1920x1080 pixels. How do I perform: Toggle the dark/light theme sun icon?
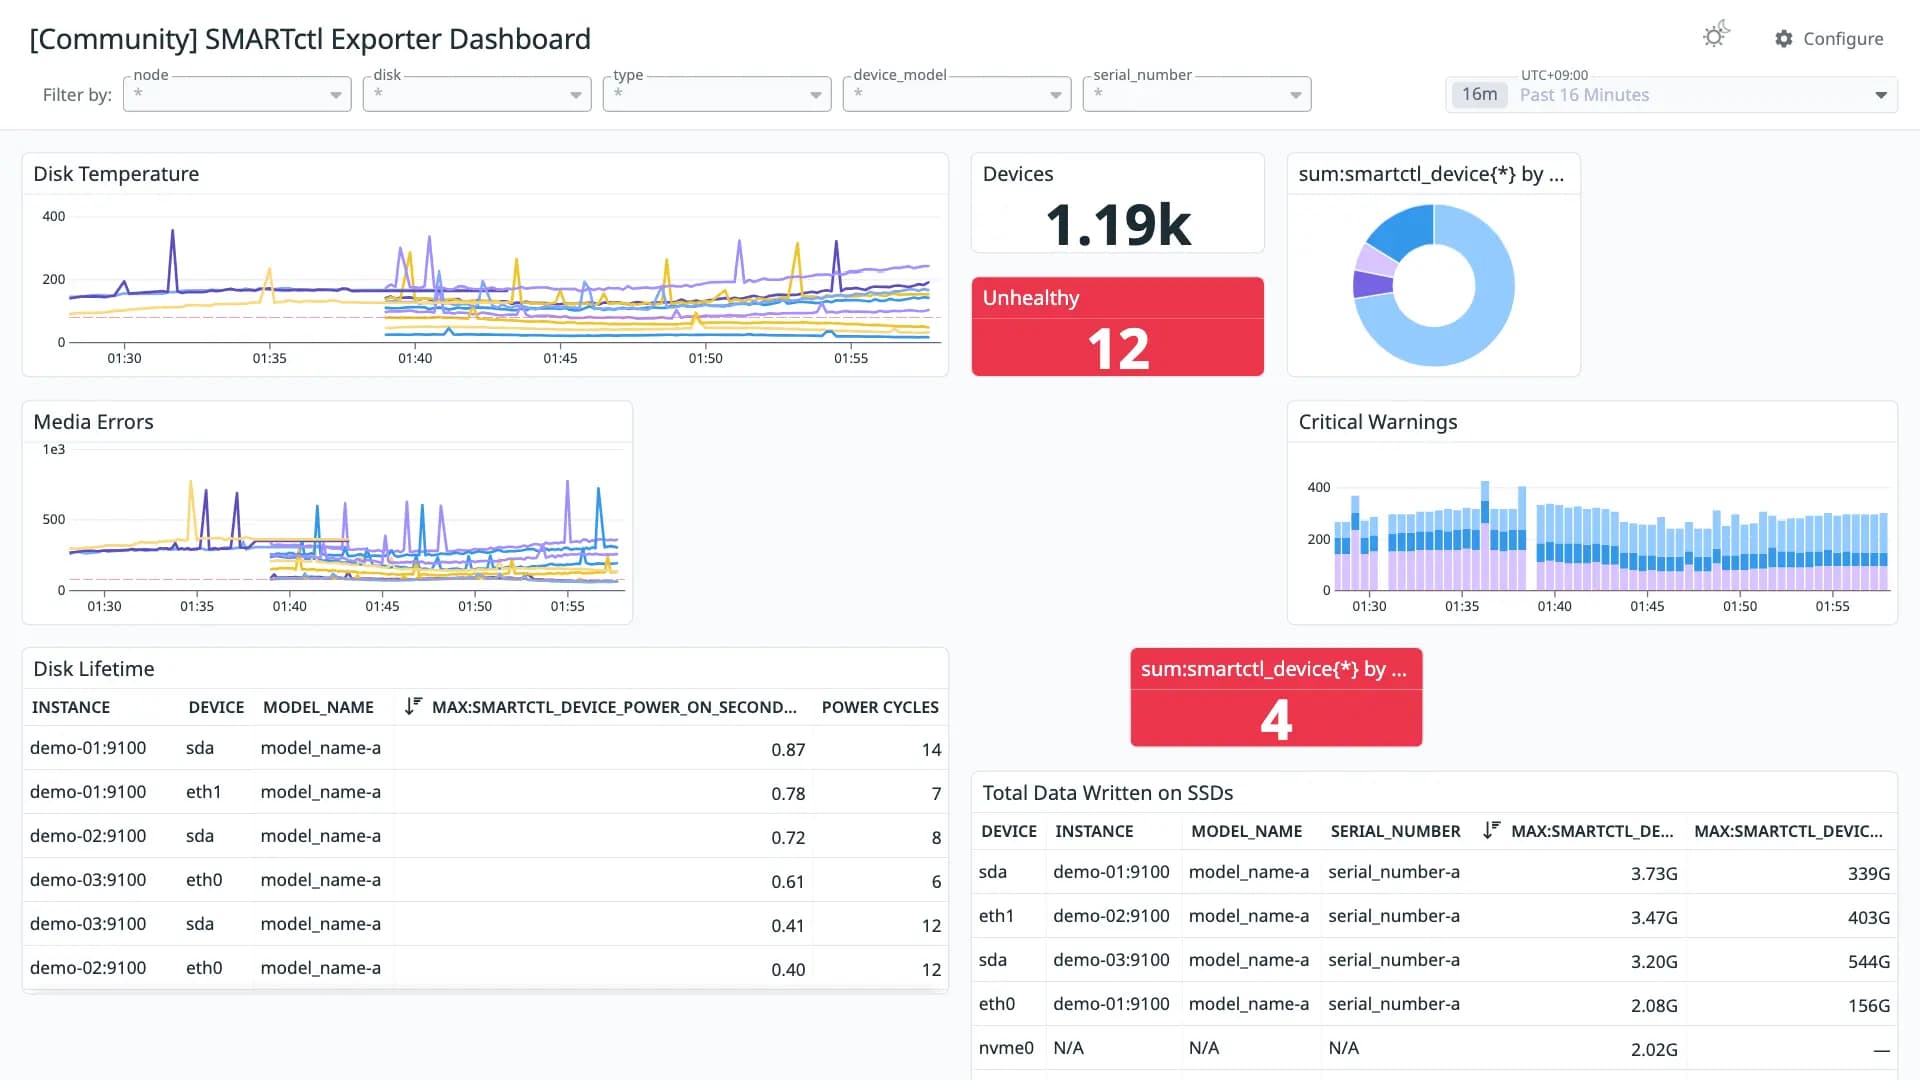coord(1716,36)
